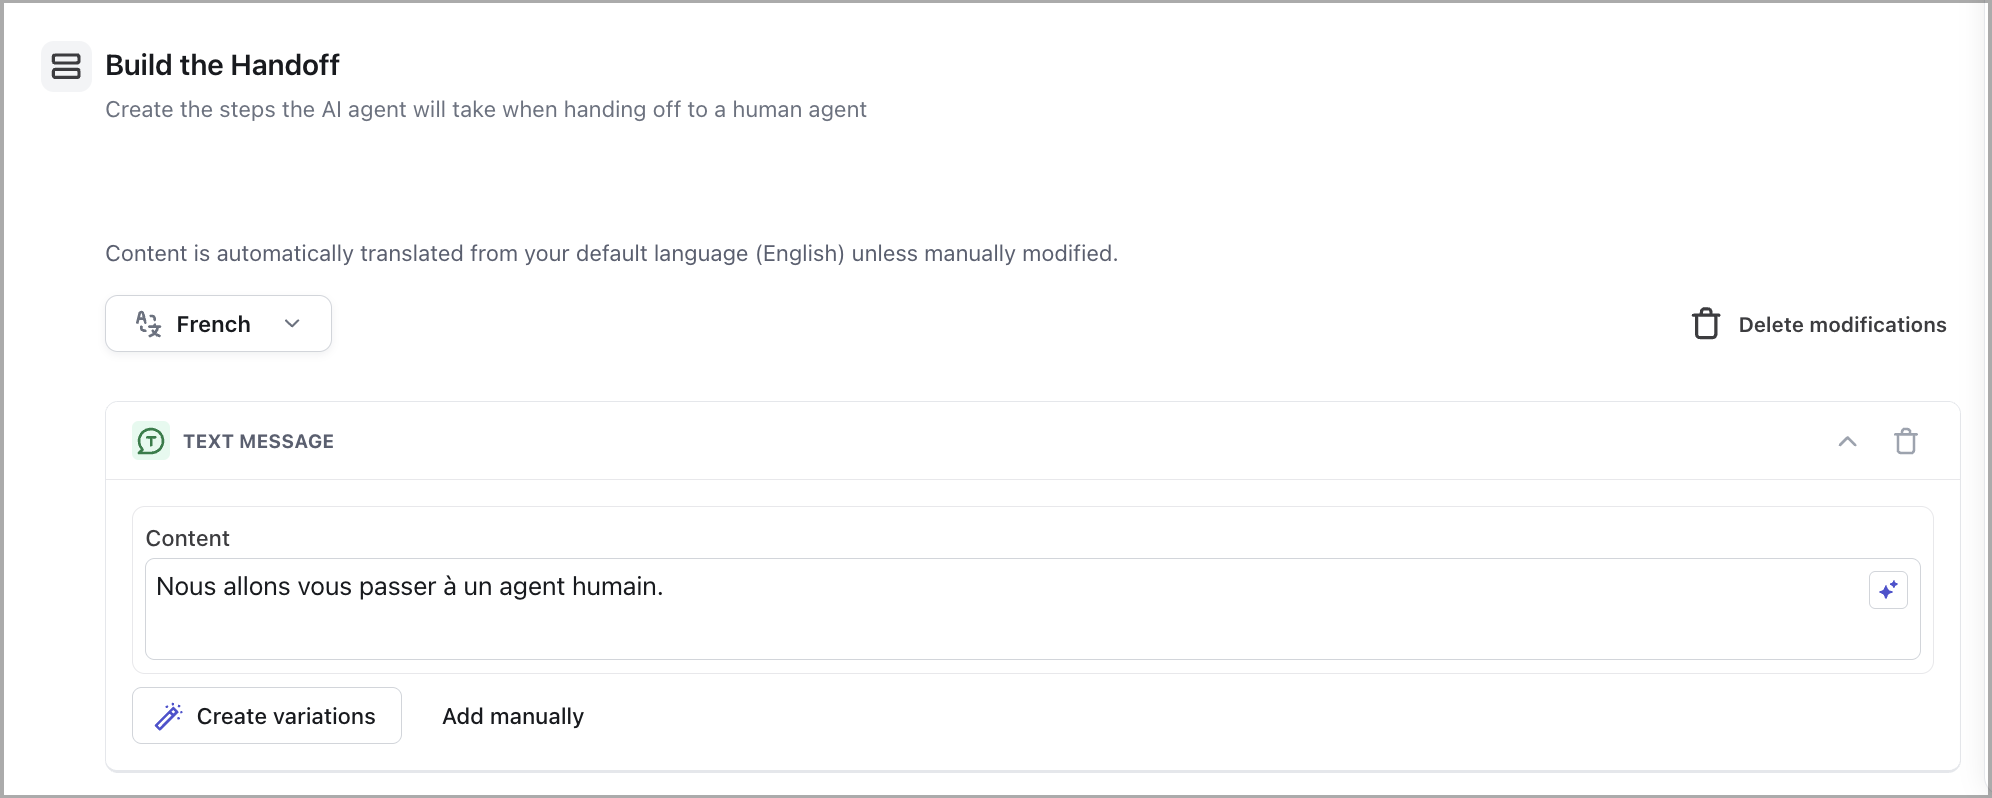Click the TEXT MESSAGE header label
The width and height of the screenshot is (1992, 798).
[x=258, y=441]
